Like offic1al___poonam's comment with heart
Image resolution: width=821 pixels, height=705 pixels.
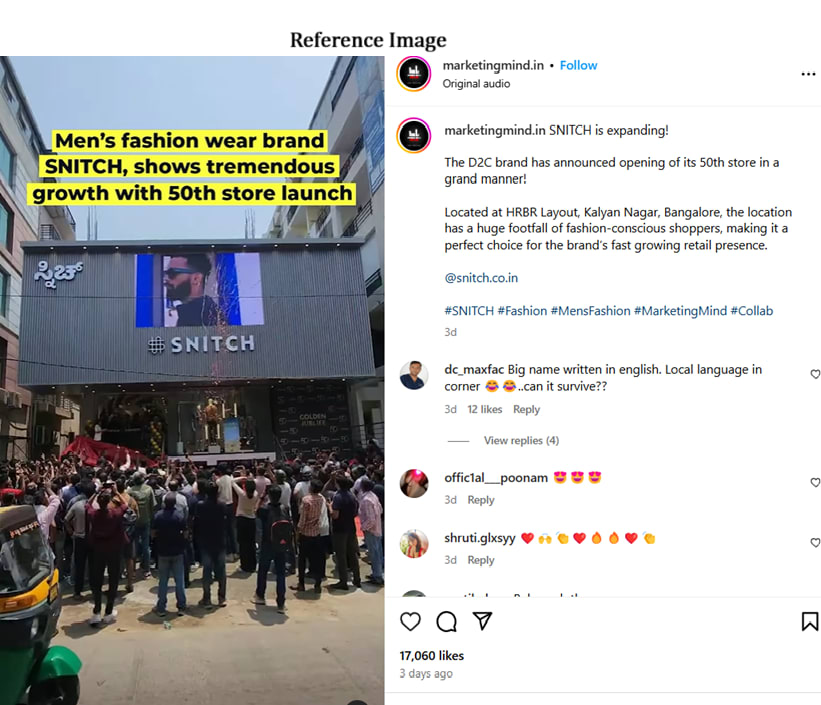[815, 482]
